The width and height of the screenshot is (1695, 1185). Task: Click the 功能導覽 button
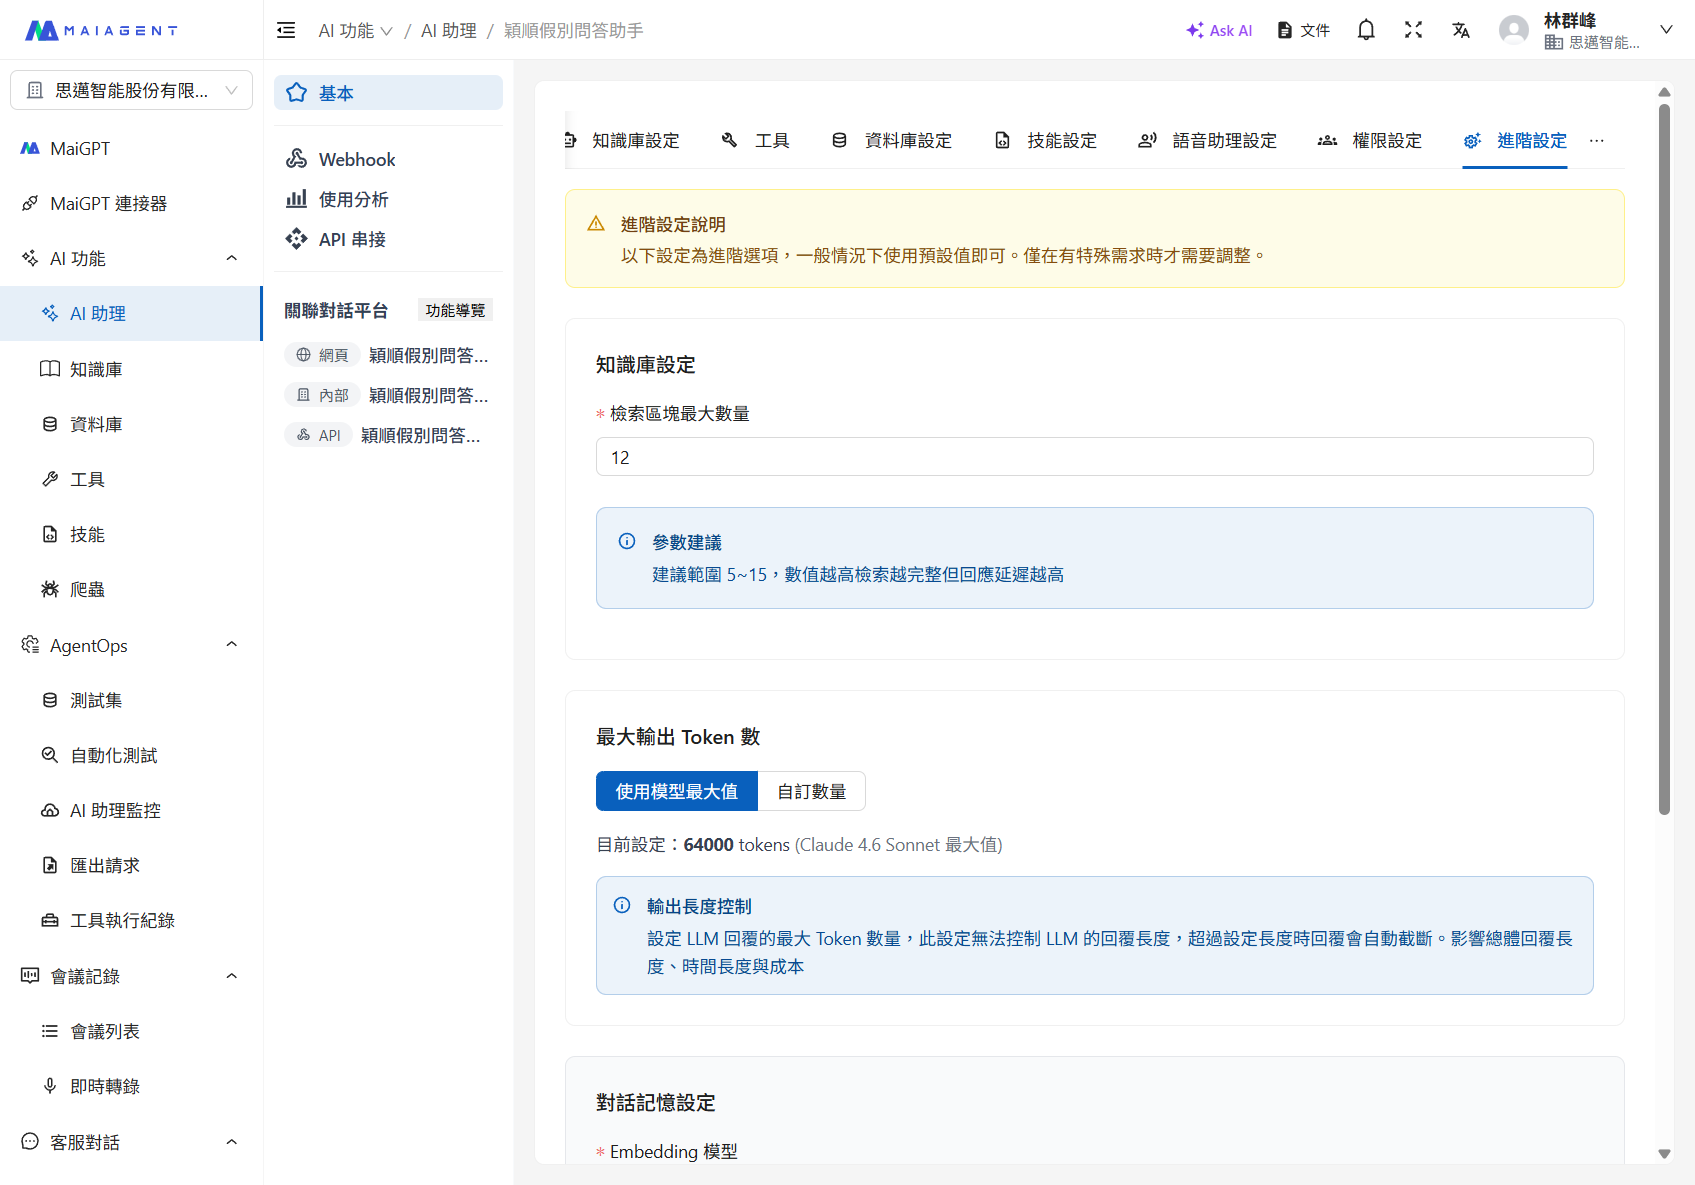coord(455,310)
